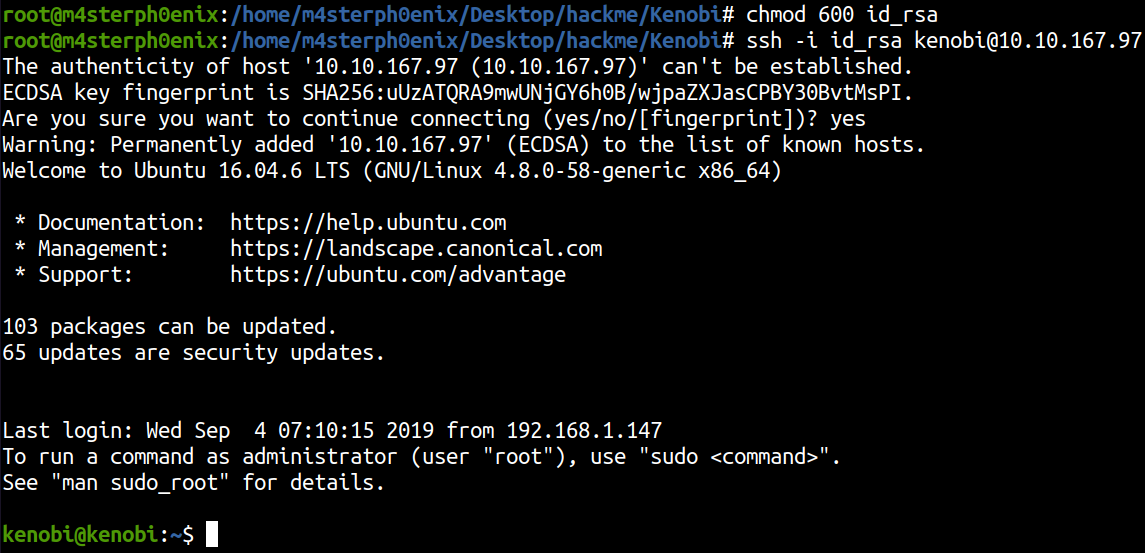
Task: Open the landscape.canonical.com management link
Action: click(x=416, y=248)
